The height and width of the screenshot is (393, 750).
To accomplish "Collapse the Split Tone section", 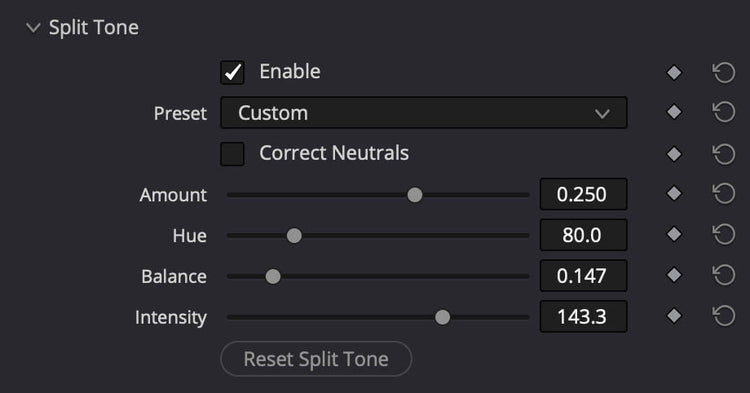I will [33, 28].
